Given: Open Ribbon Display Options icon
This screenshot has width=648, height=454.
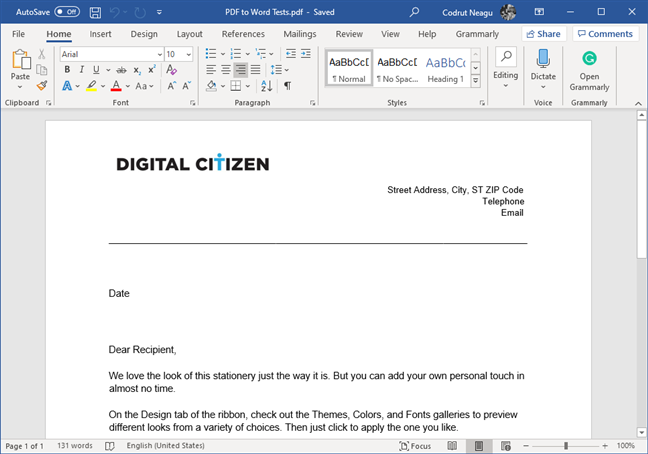Looking at the screenshot, I should click(539, 12).
